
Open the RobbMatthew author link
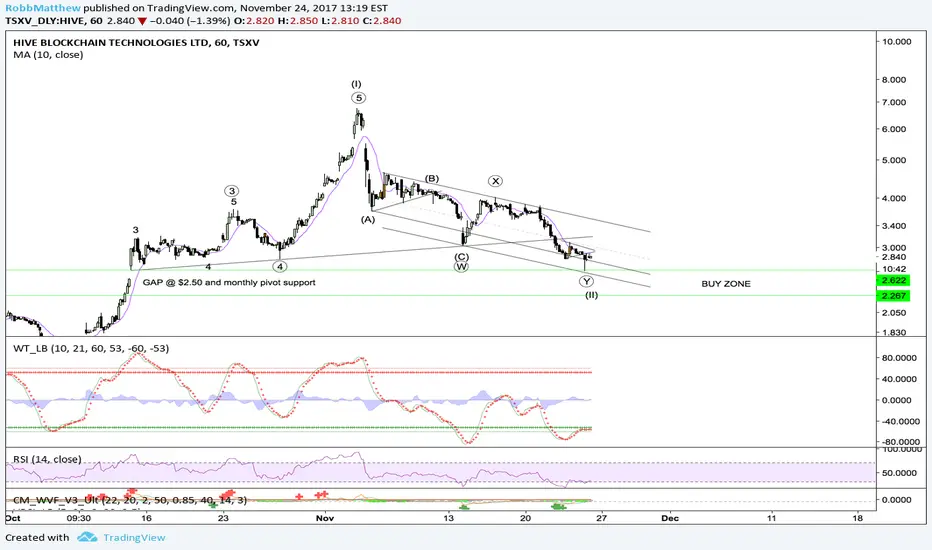(43, 8)
